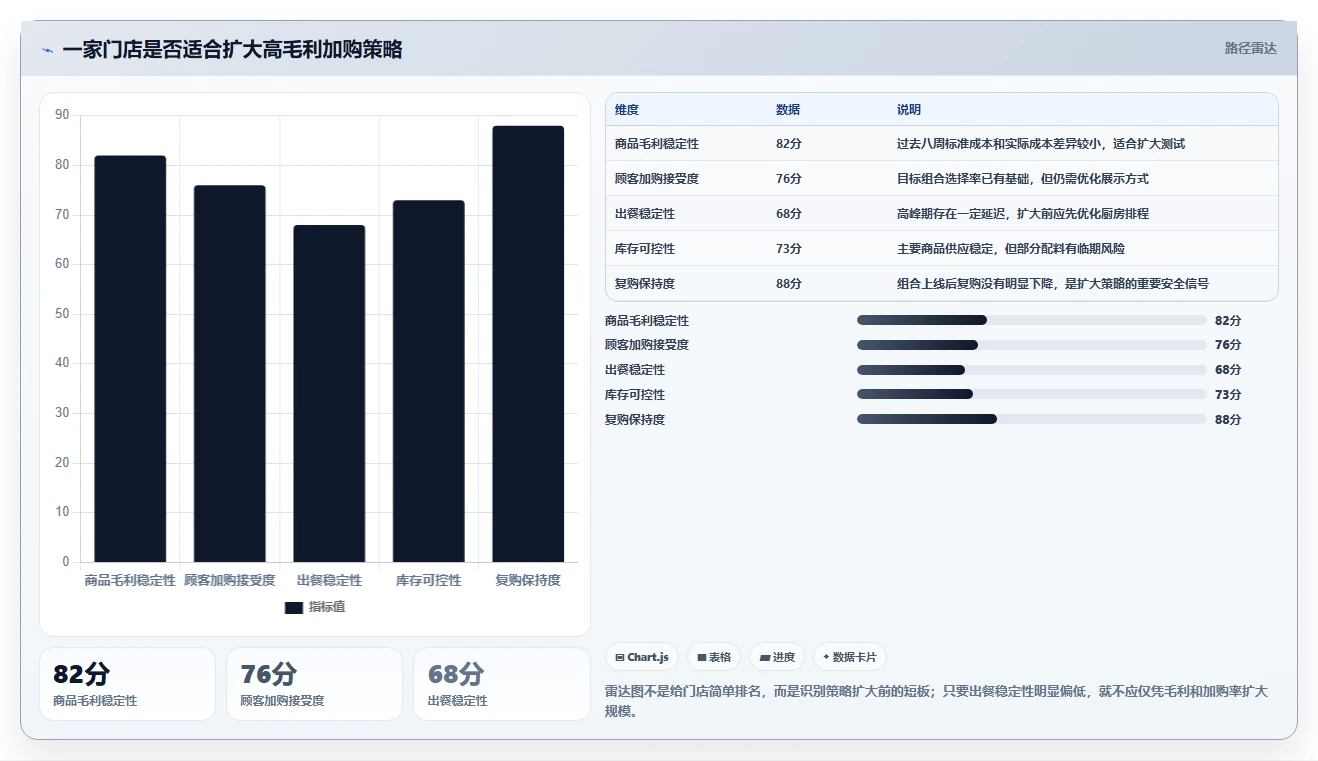Toggle the 指标值 legend swatch
The image size is (1318, 761).
click(293, 607)
